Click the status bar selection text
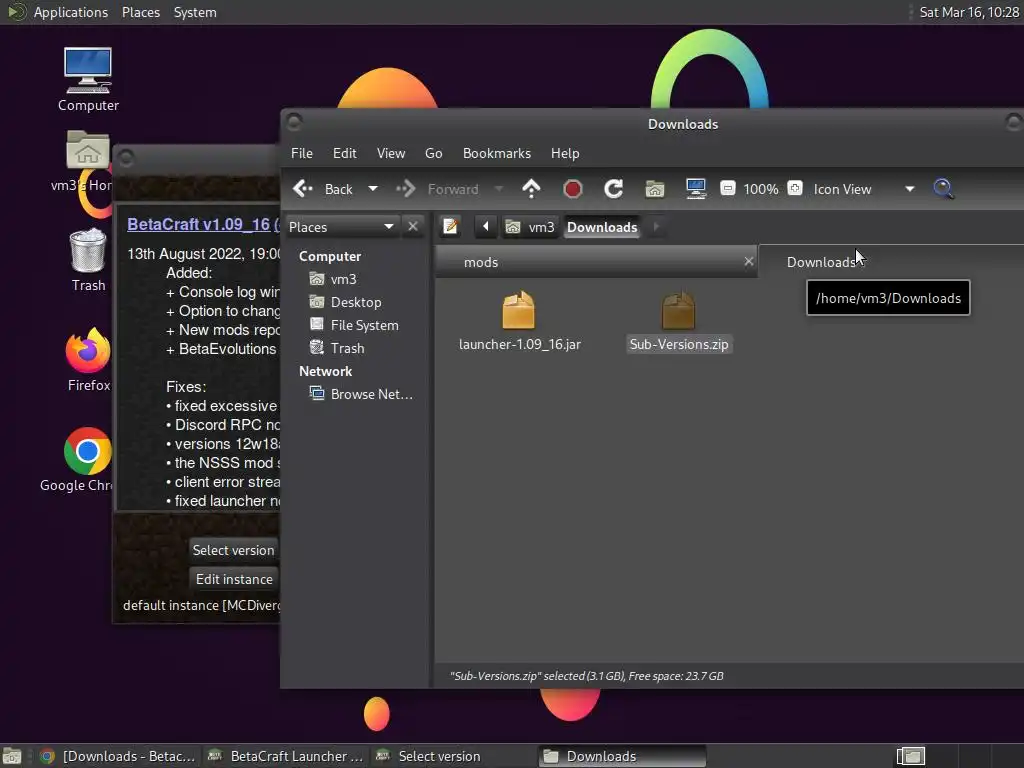The image size is (1024, 768). coord(586,676)
